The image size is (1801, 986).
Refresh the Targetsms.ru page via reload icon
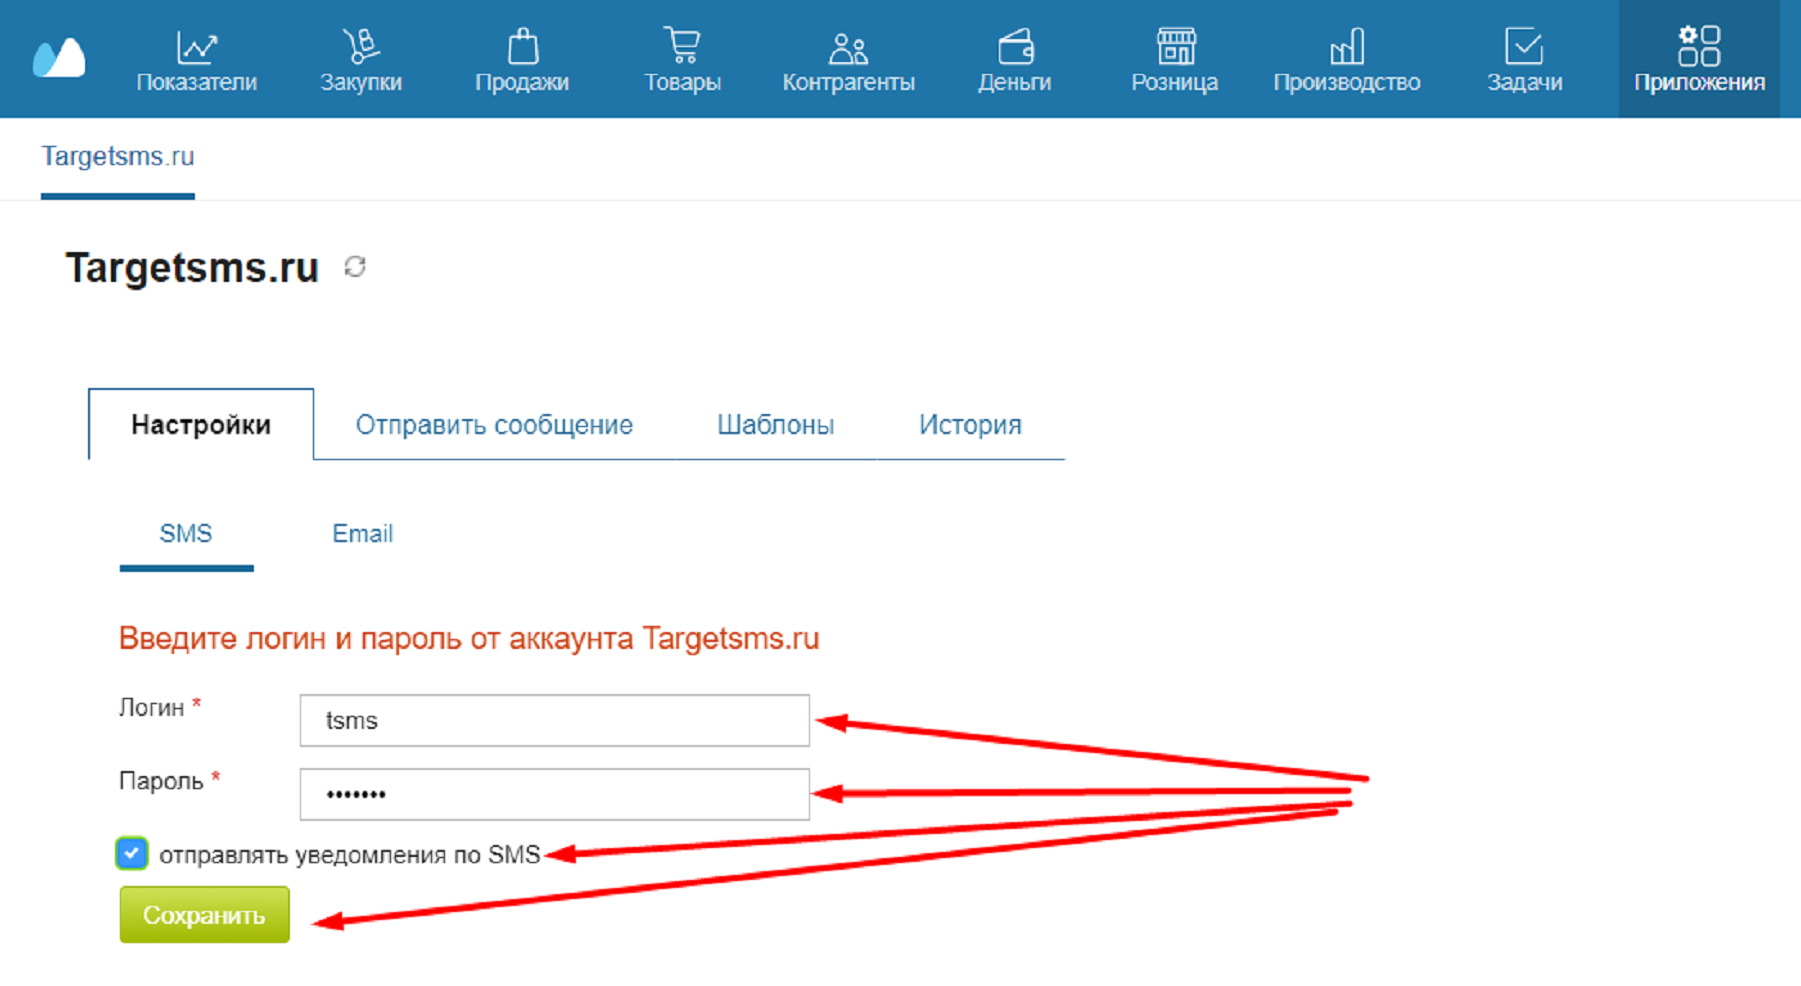click(x=355, y=267)
